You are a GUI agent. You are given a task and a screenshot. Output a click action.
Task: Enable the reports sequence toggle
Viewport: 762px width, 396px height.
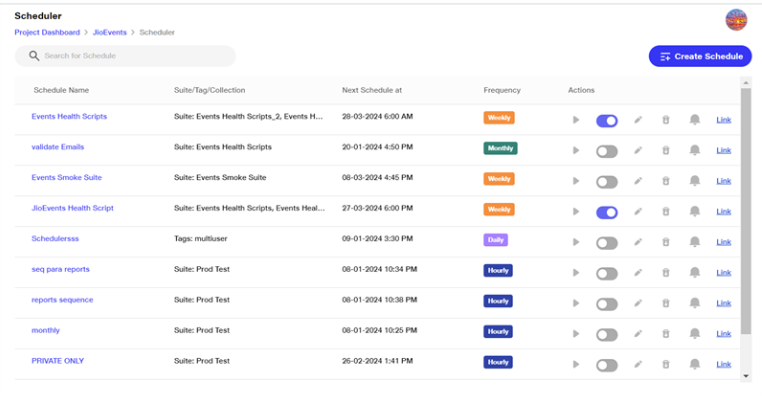607,305
